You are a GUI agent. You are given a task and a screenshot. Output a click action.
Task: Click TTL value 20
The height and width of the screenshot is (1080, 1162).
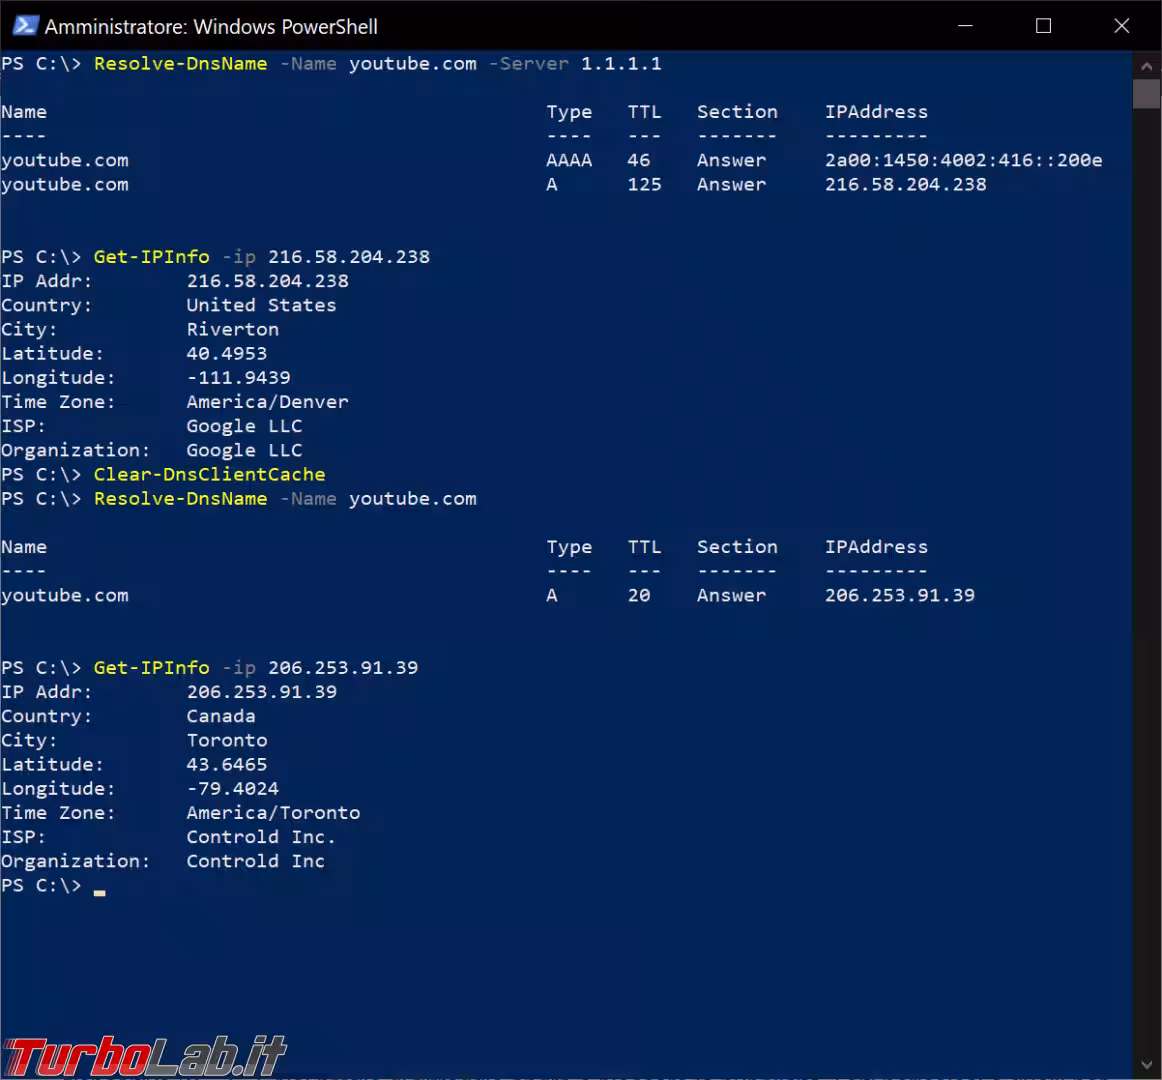pyautogui.click(x=639, y=595)
